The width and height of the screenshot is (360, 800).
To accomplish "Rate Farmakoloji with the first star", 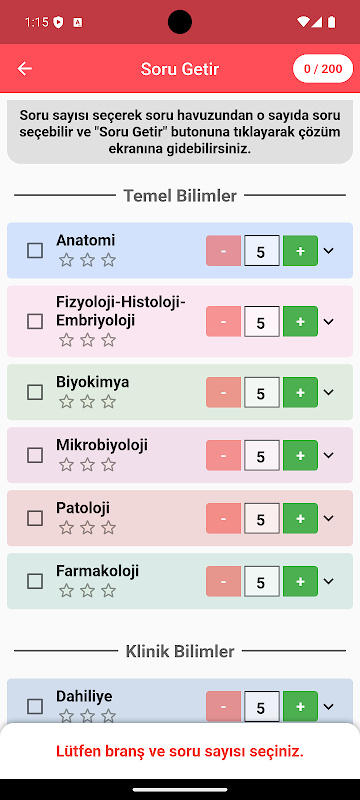I will [66, 591].
